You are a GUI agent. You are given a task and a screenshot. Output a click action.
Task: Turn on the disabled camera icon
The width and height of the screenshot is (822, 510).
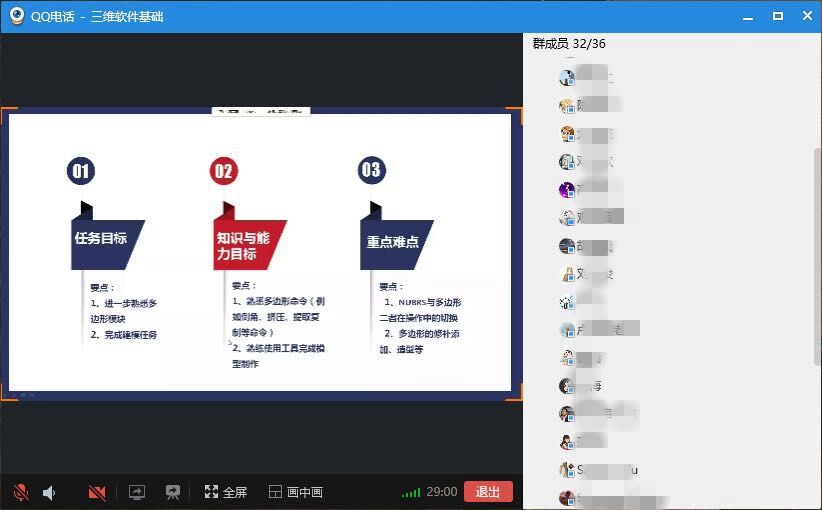97,492
